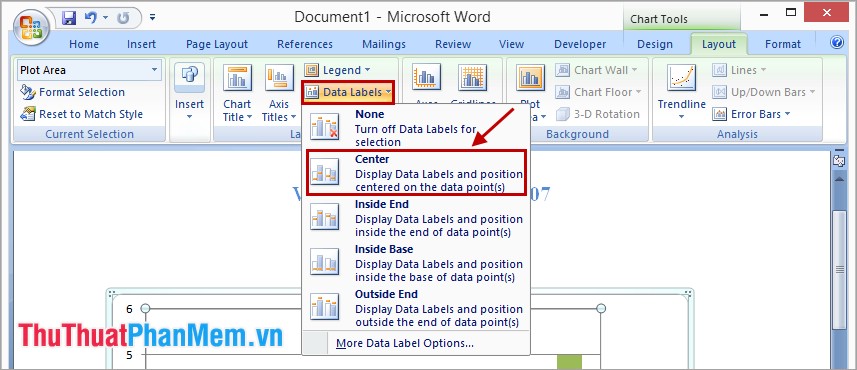This screenshot has height=370, width=857.
Task: Open the Chart Title menu
Action: coord(237,93)
